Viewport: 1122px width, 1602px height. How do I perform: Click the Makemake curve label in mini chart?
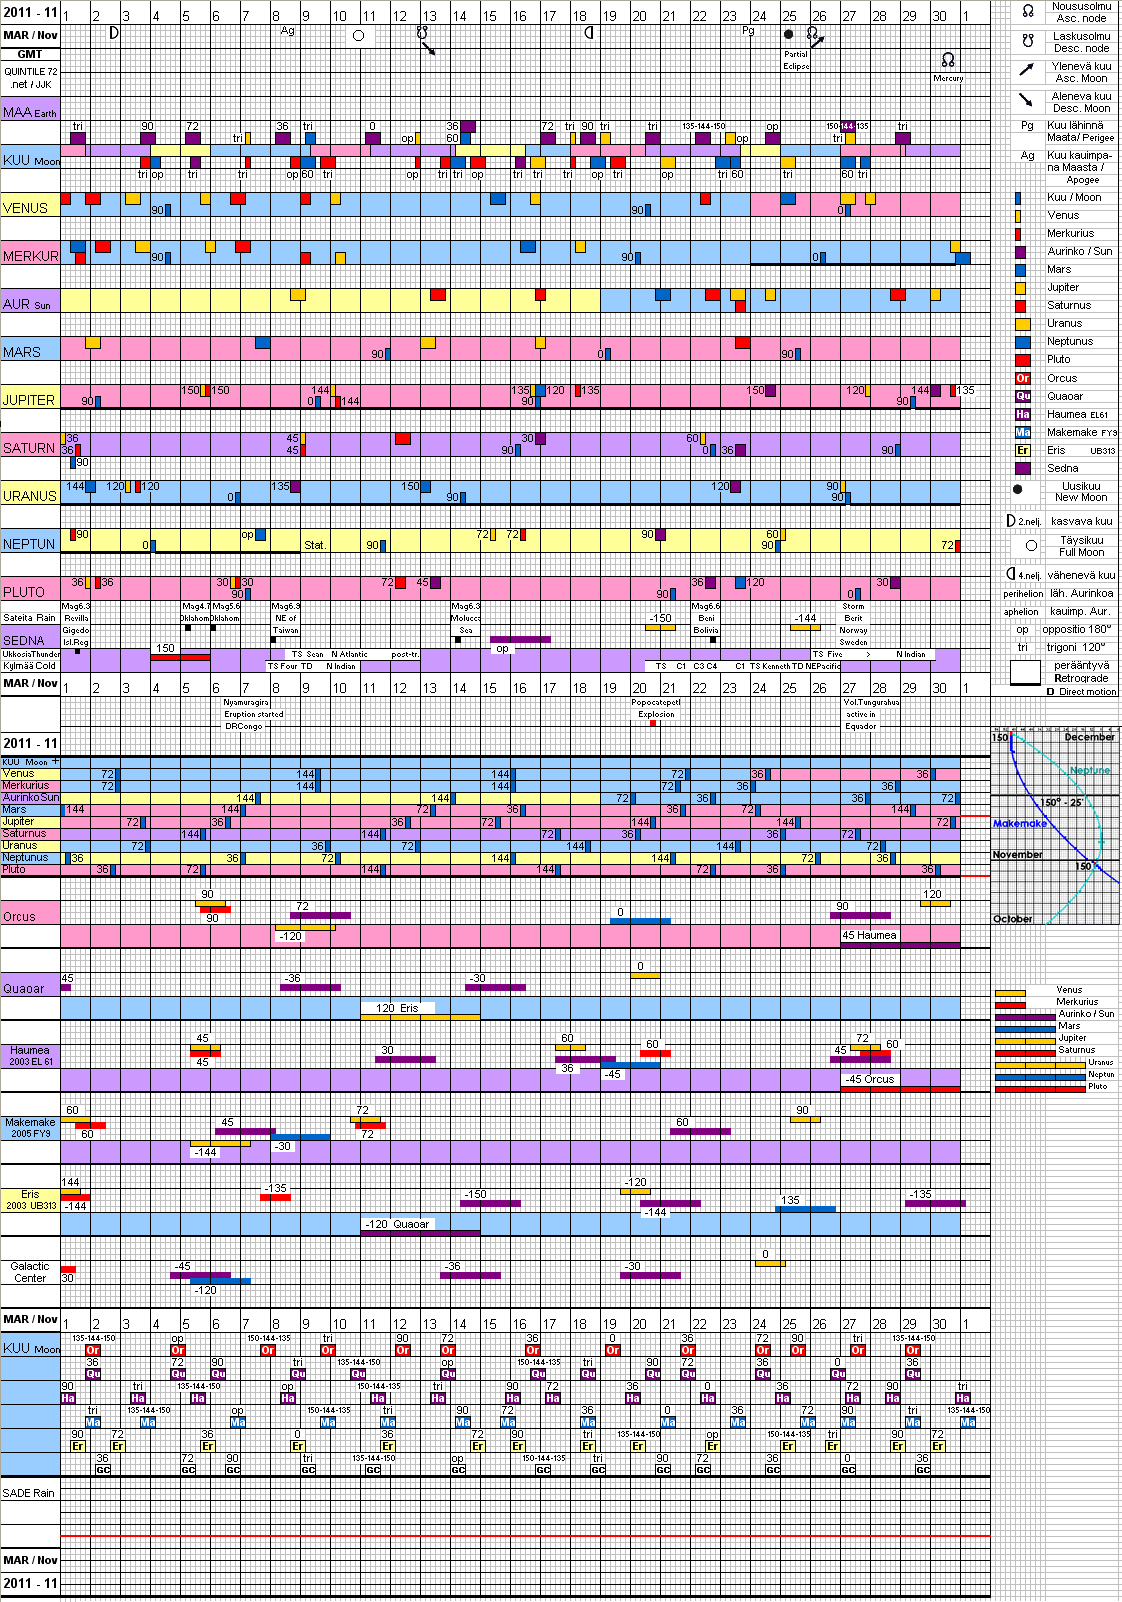click(x=1019, y=824)
